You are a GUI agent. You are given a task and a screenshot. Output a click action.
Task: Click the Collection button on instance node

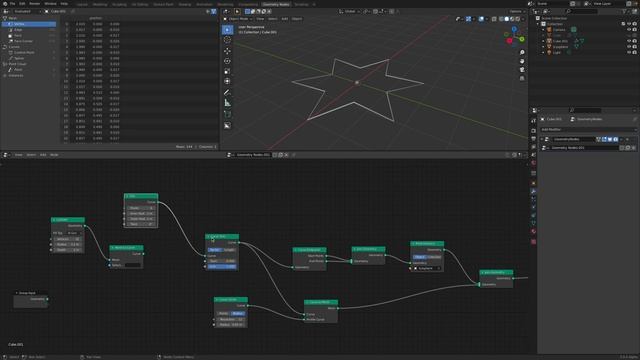click(x=434, y=257)
